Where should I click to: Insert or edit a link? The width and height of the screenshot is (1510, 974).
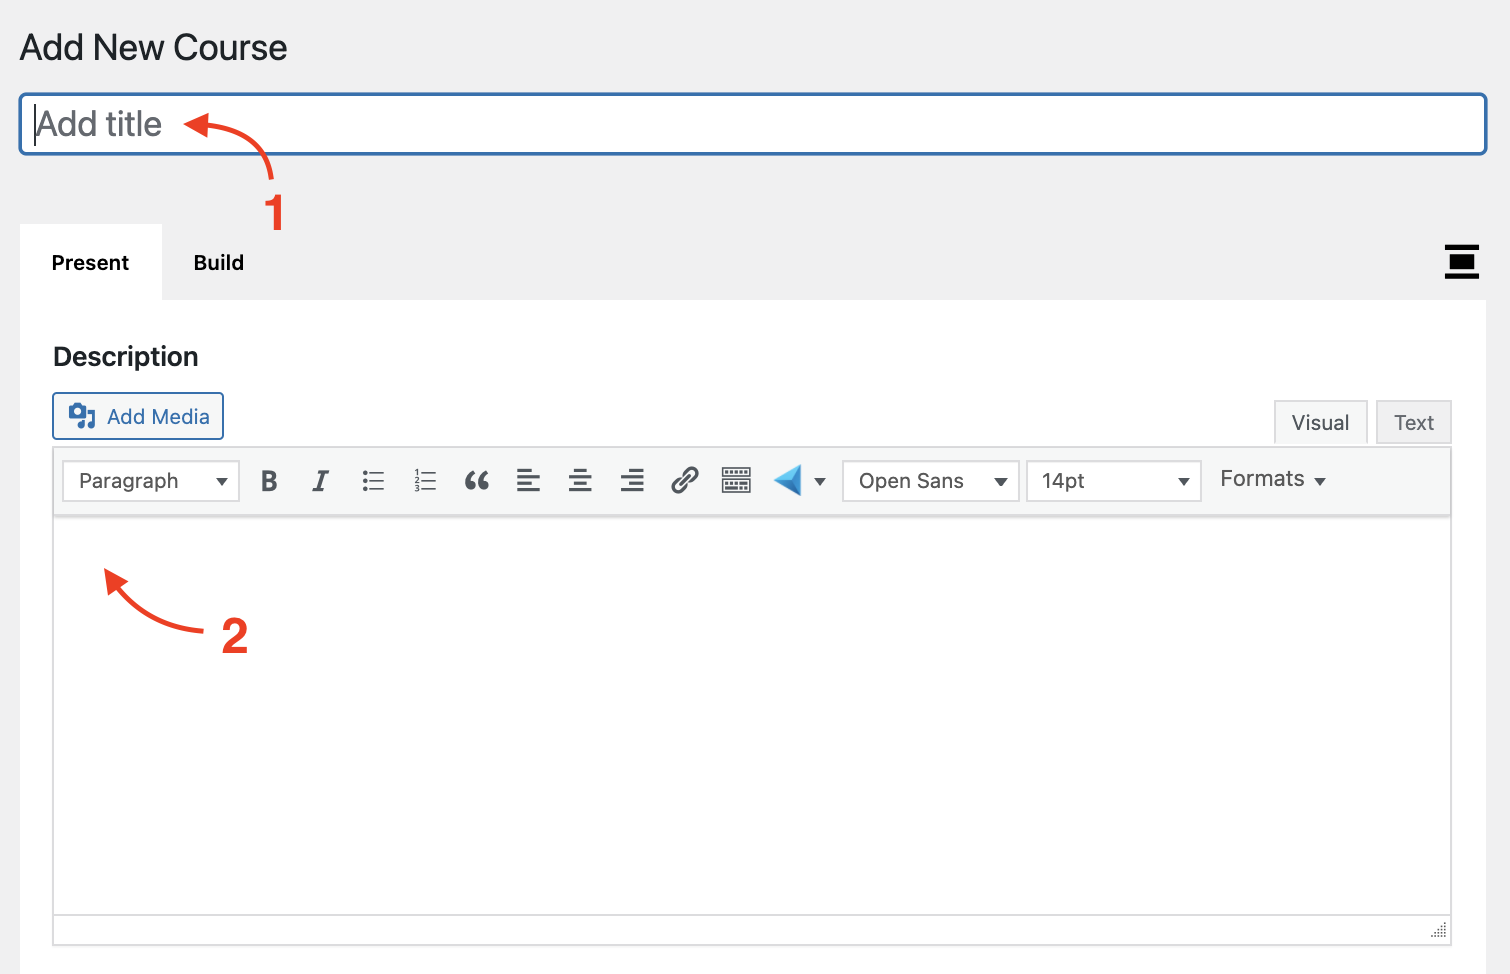[684, 481]
